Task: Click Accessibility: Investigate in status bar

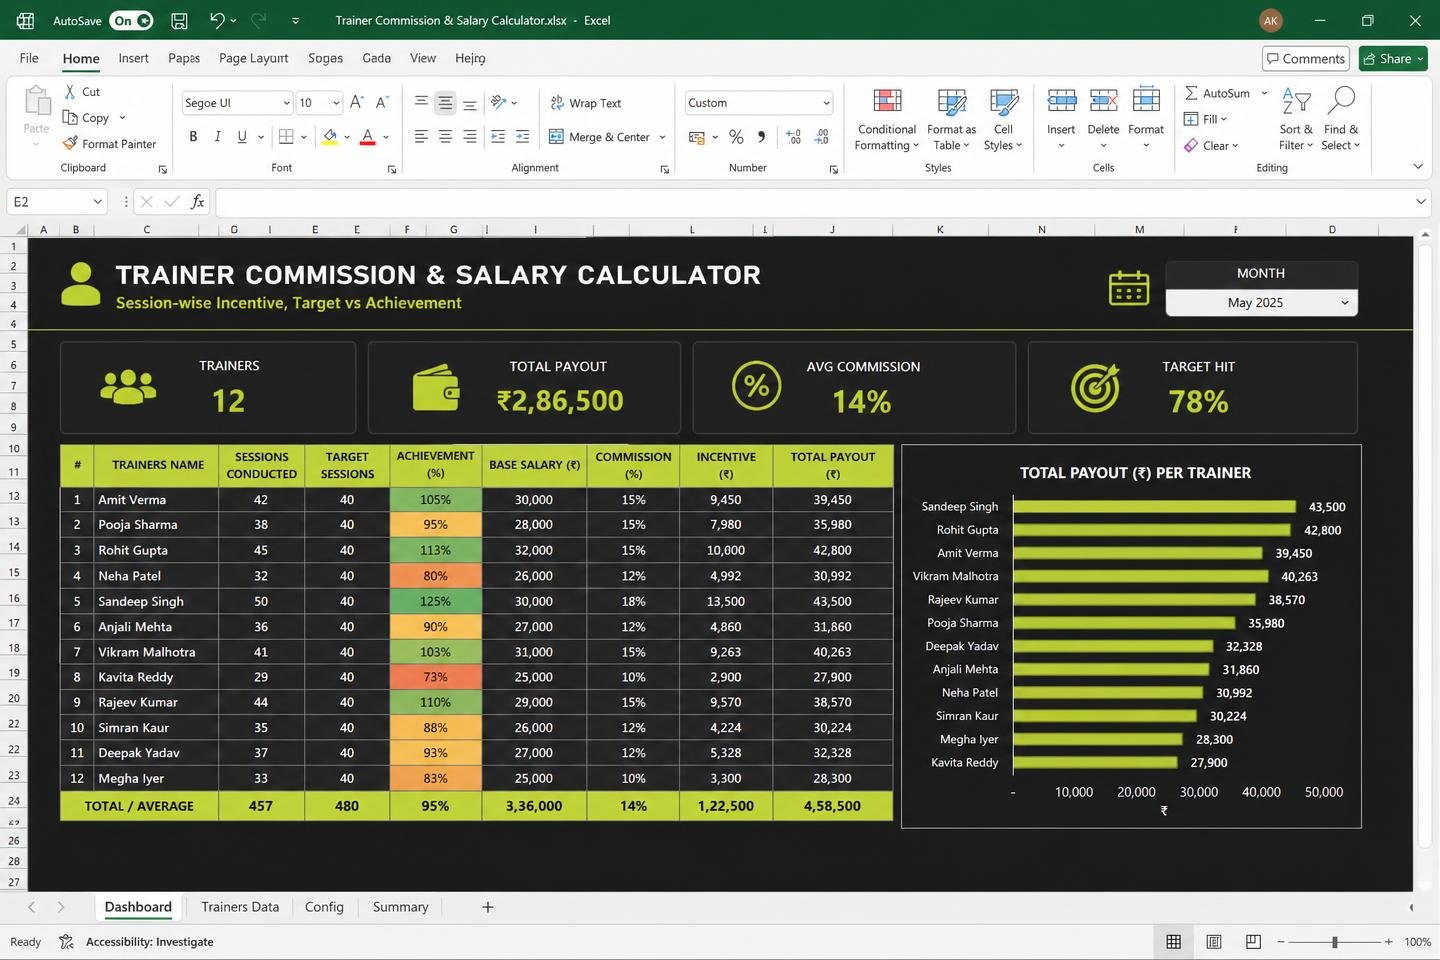Action: point(149,942)
